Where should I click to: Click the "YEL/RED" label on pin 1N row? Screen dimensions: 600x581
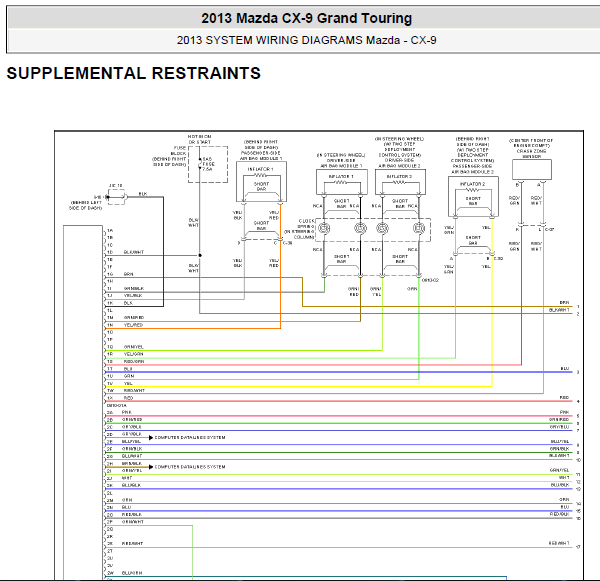133,325
